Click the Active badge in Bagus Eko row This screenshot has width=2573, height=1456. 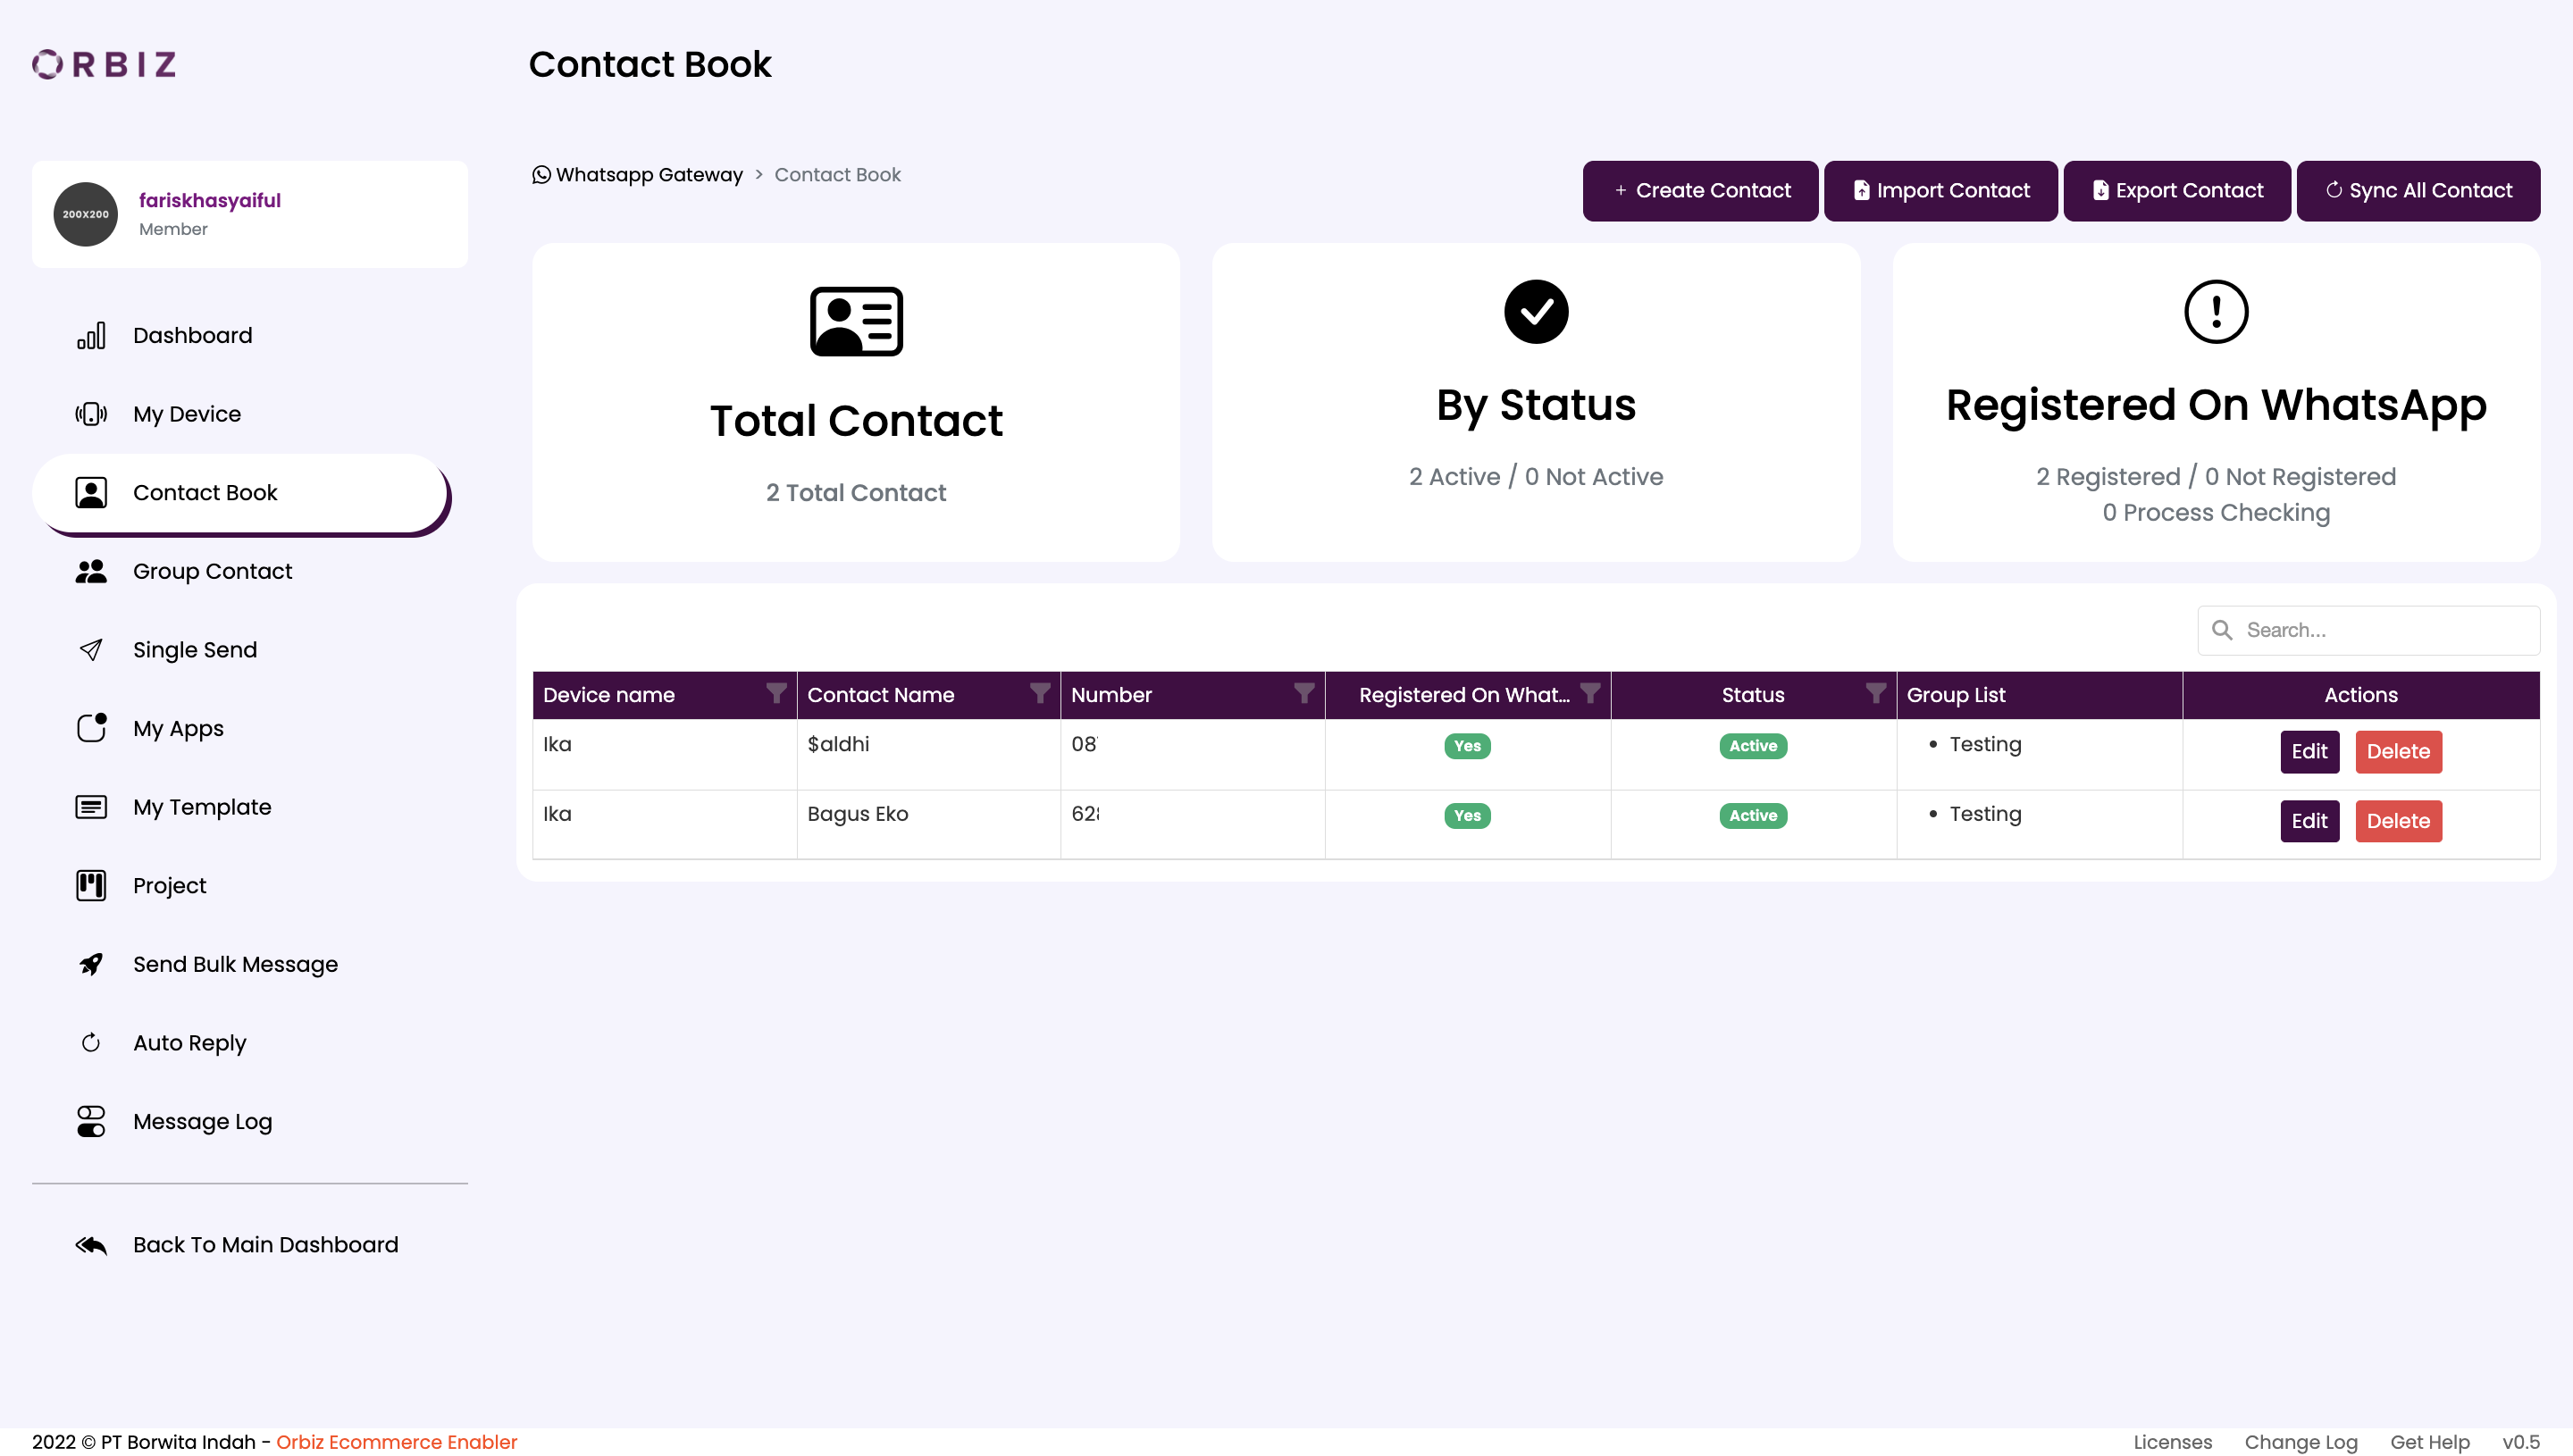1753,816
